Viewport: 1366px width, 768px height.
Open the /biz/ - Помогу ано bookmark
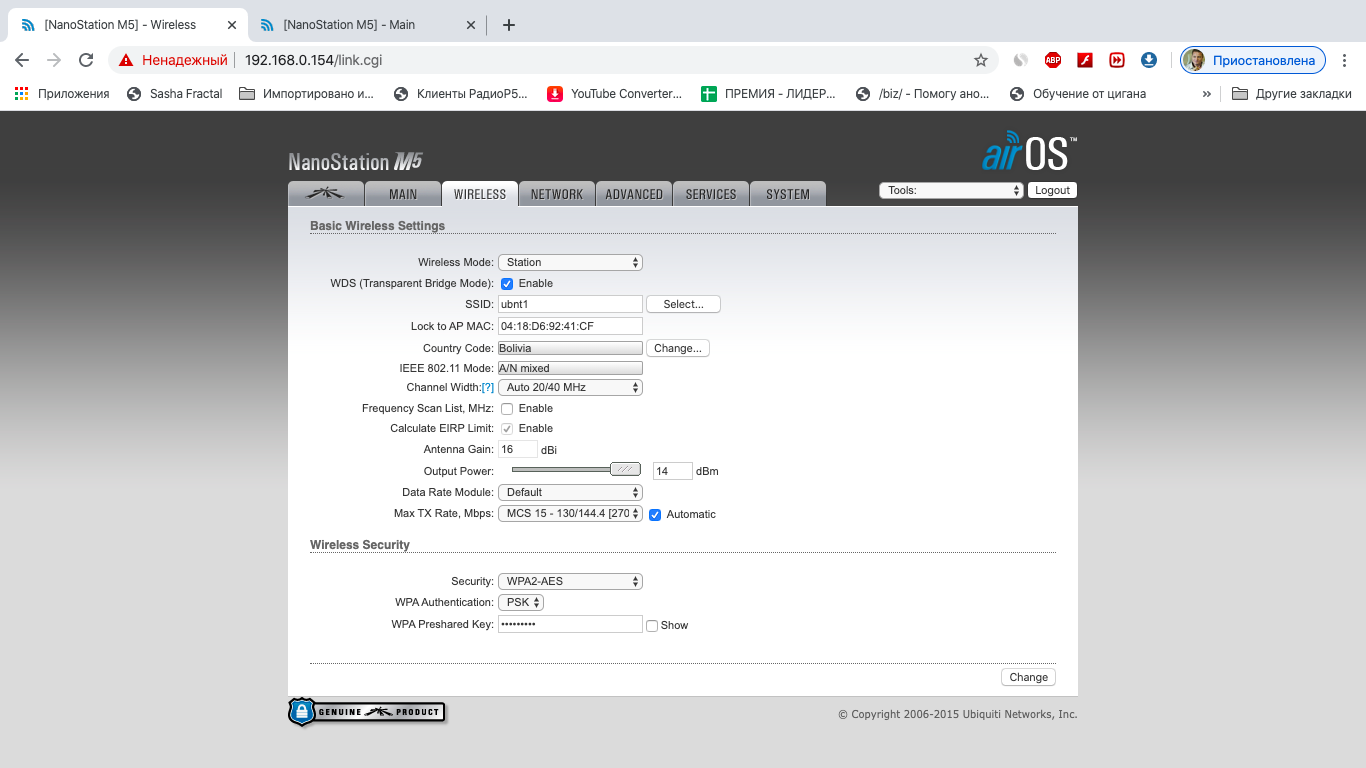(x=923, y=94)
